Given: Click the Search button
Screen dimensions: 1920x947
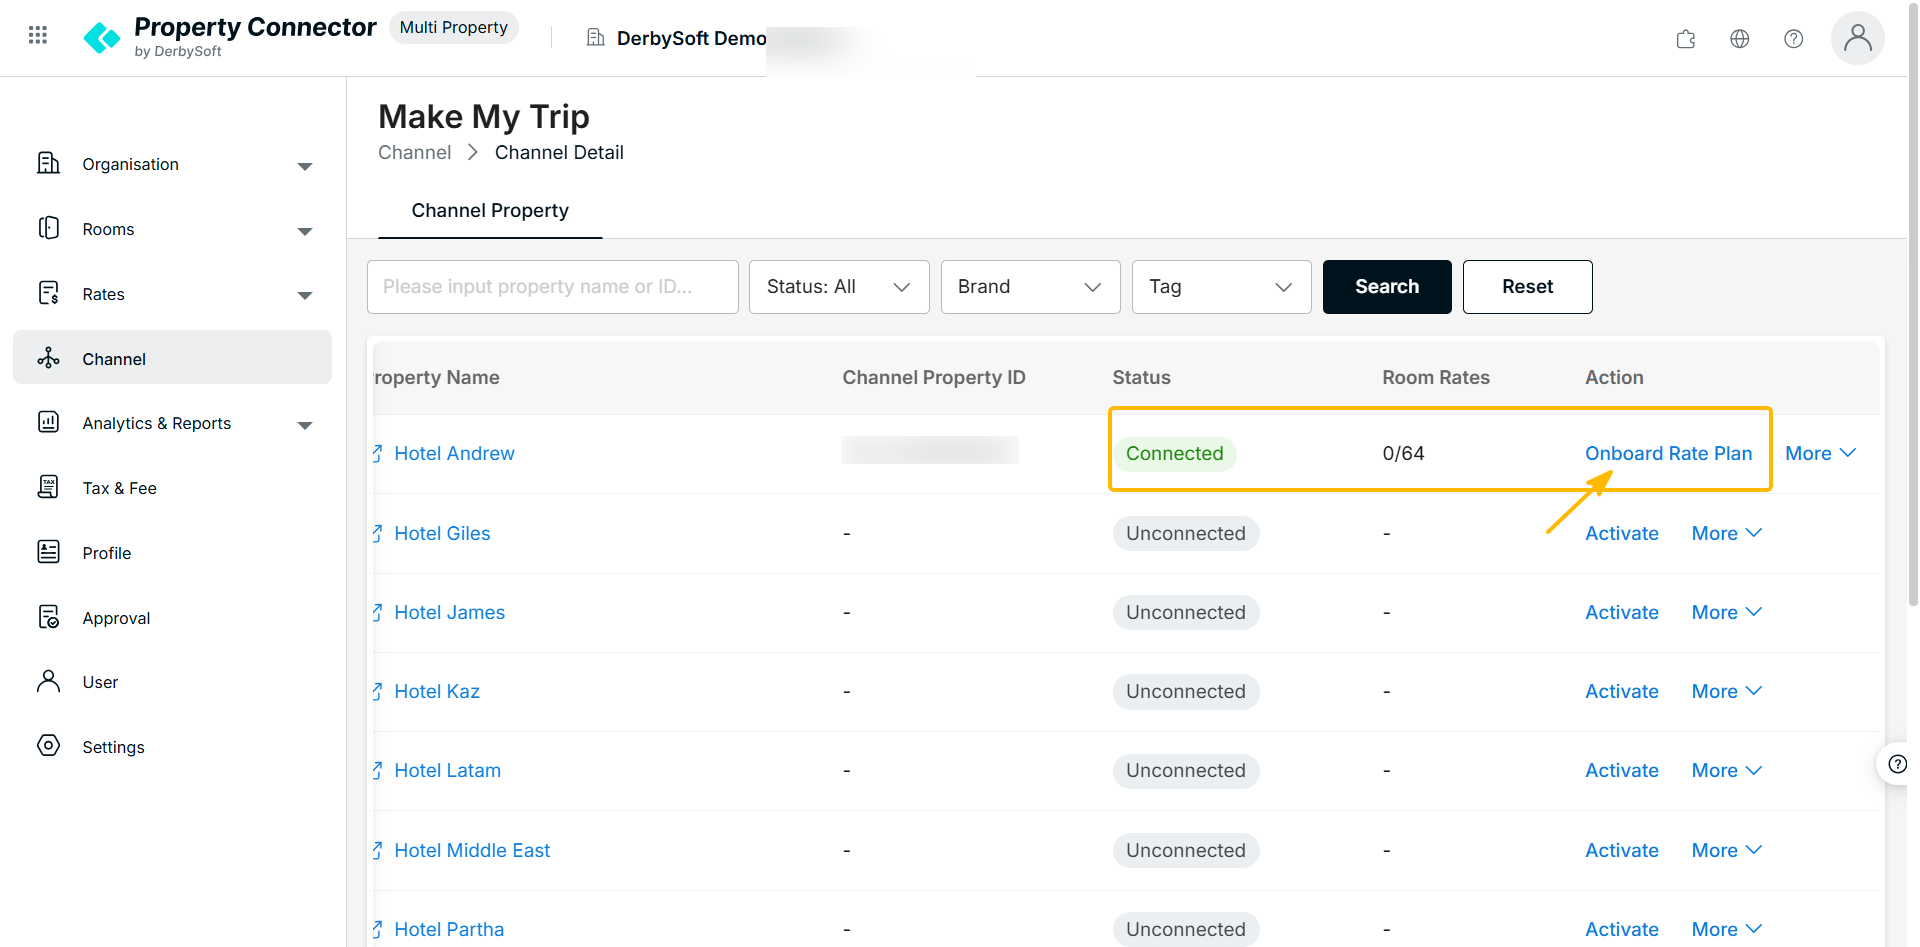Looking at the screenshot, I should [x=1387, y=287].
